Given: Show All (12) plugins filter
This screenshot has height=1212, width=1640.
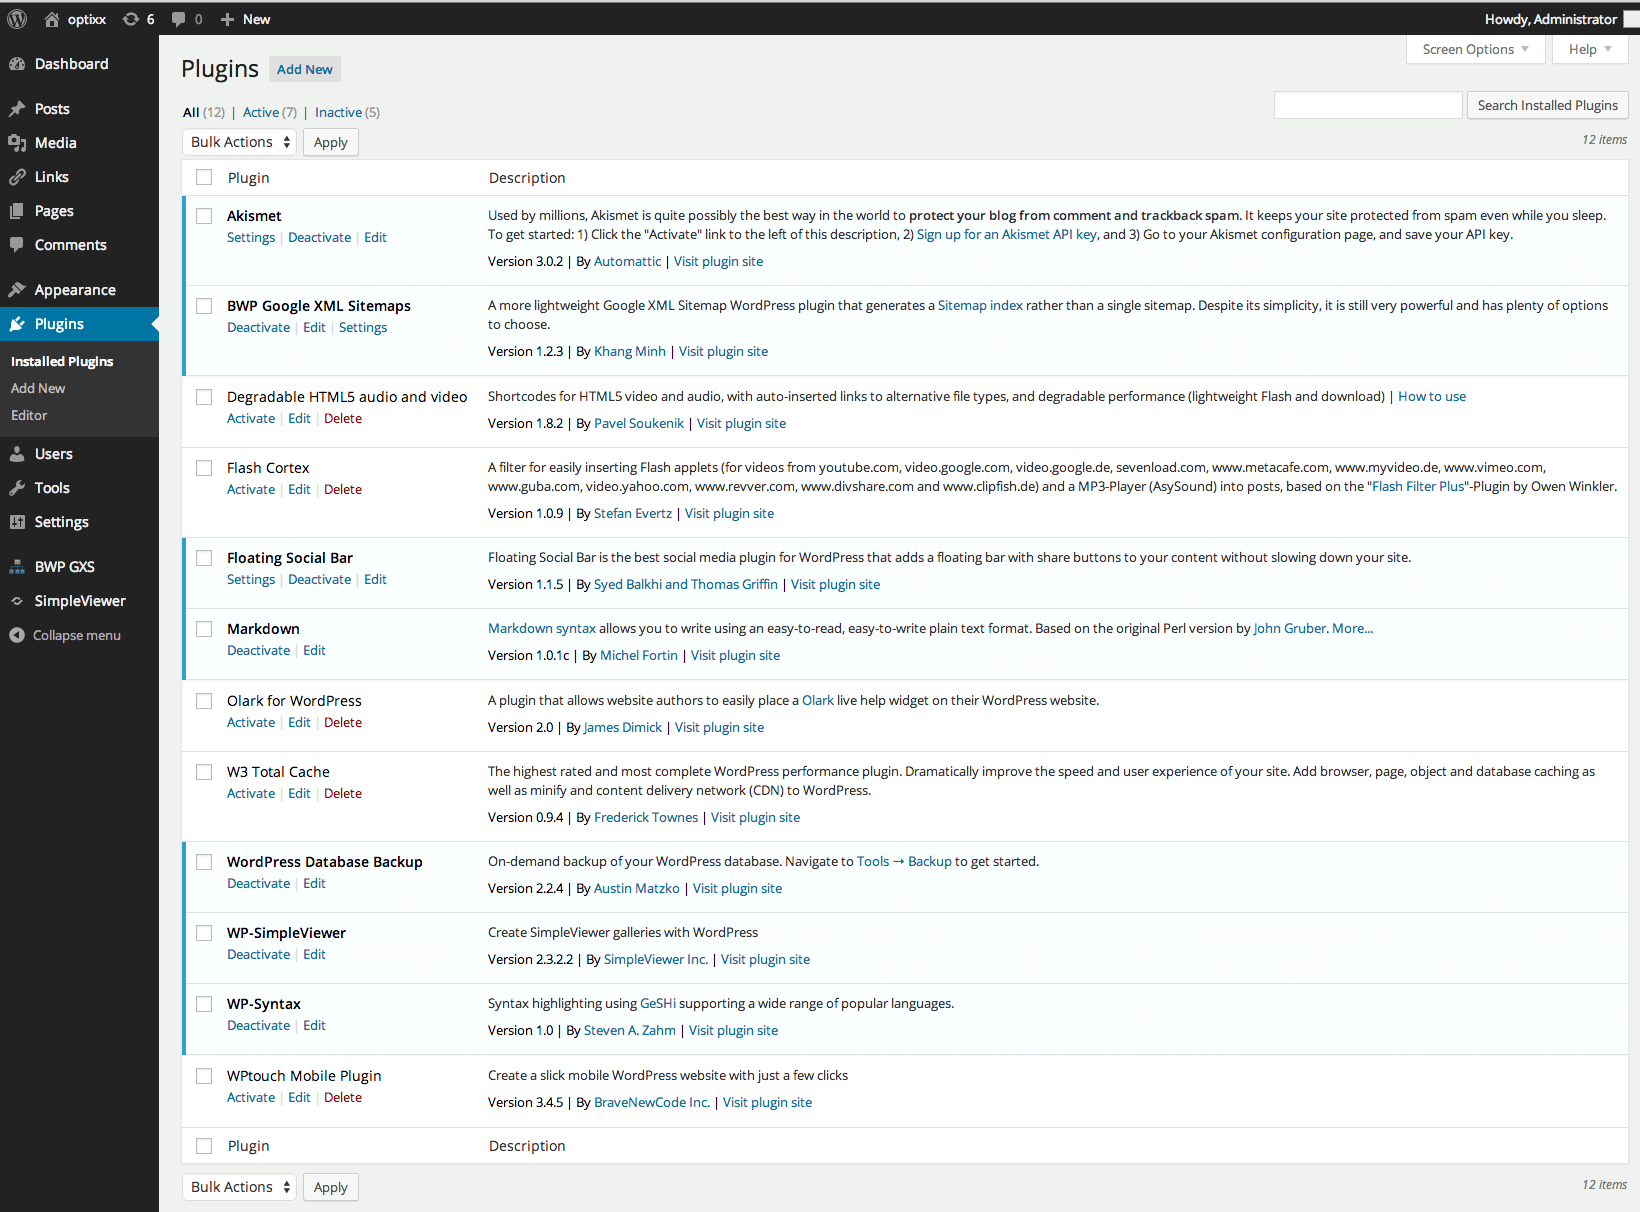Looking at the screenshot, I should point(204,112).
